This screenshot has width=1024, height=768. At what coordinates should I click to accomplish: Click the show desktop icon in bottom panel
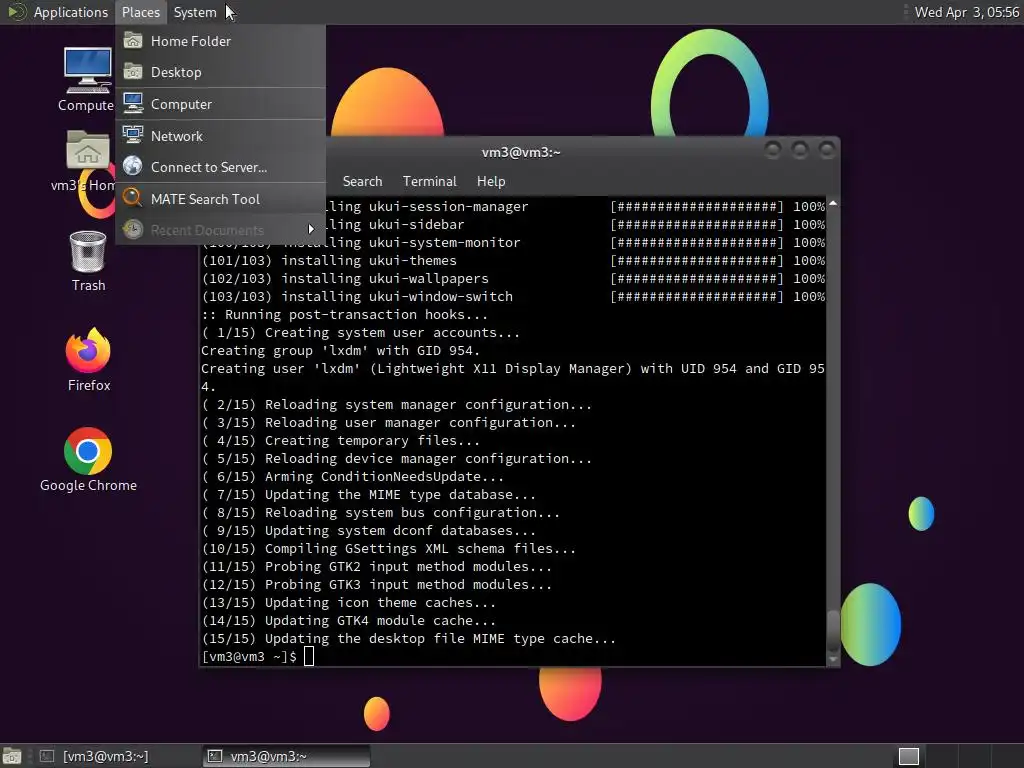click(12, 756)
